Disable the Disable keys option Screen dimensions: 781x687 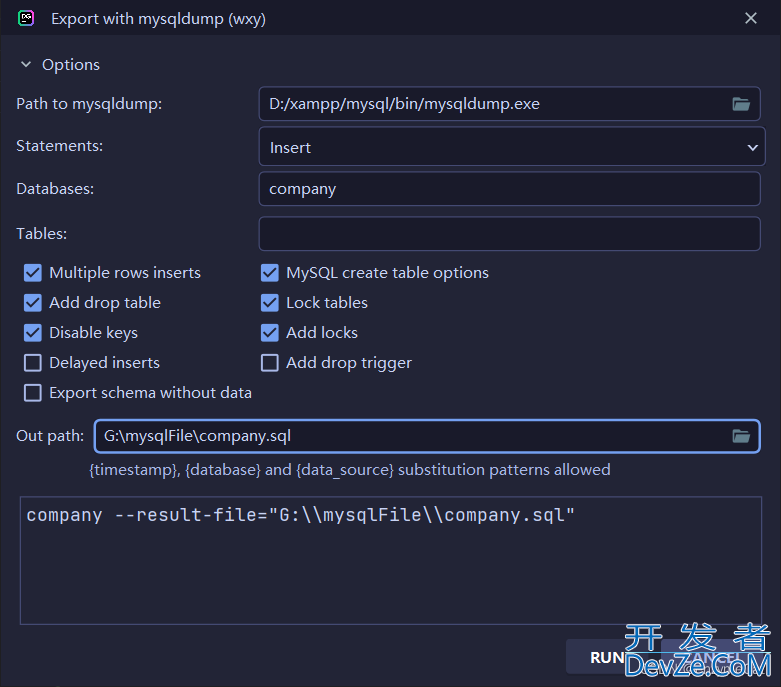pyautogui.click(x=33, y=333)
